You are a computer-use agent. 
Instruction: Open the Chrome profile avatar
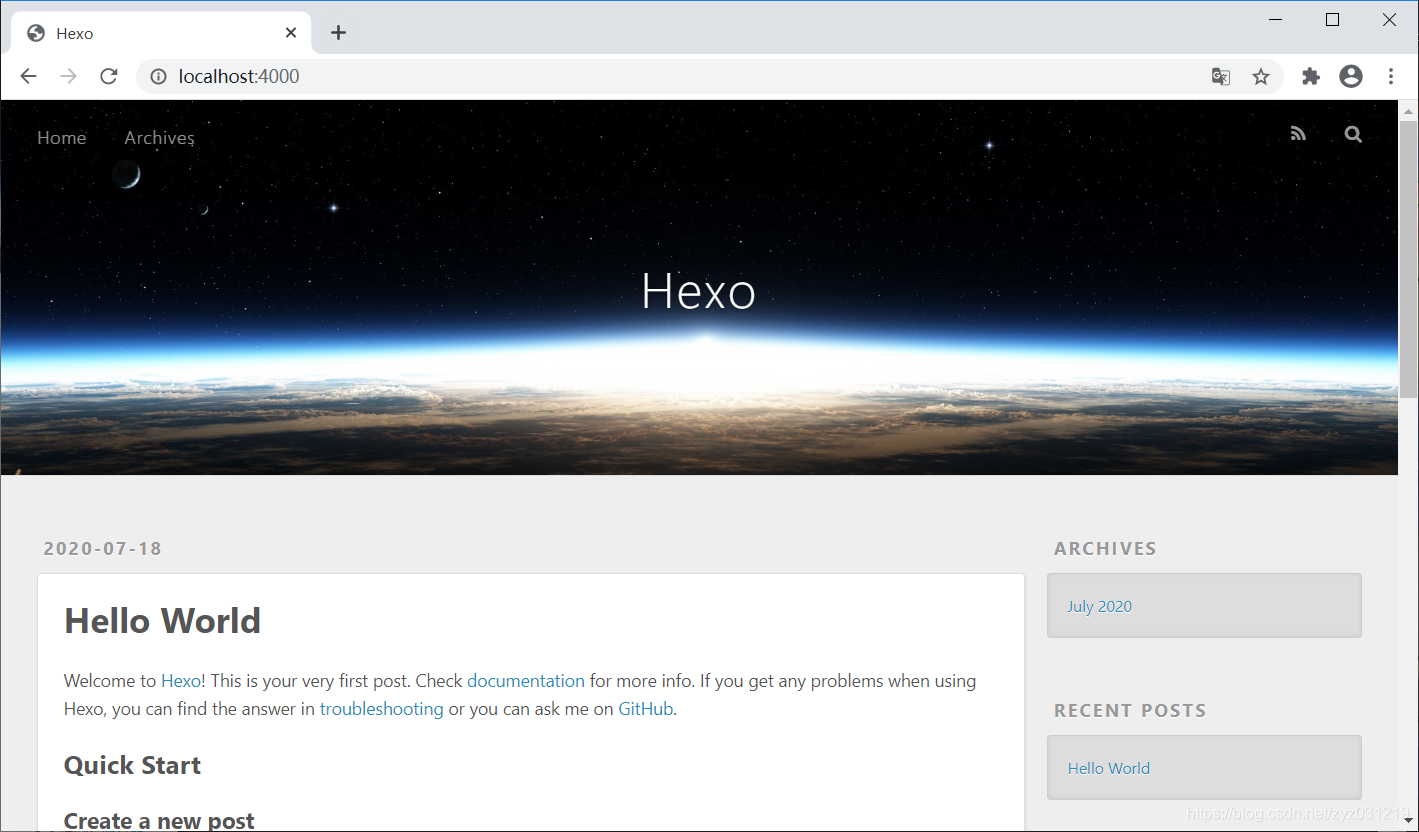click(1351, 76)
